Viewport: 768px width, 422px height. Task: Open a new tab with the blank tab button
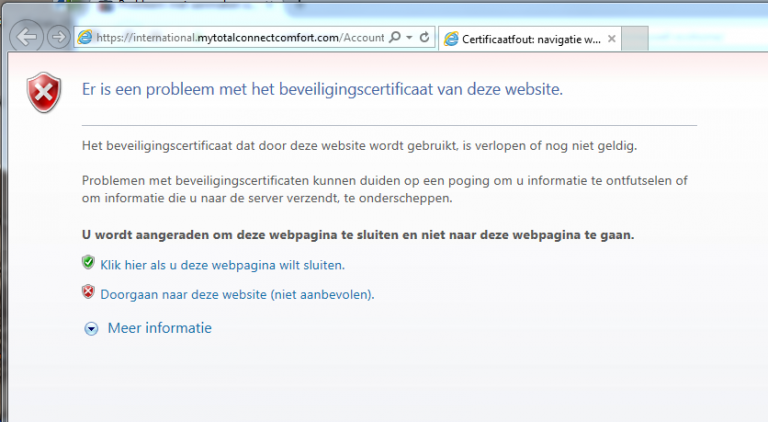pos(636,39)
